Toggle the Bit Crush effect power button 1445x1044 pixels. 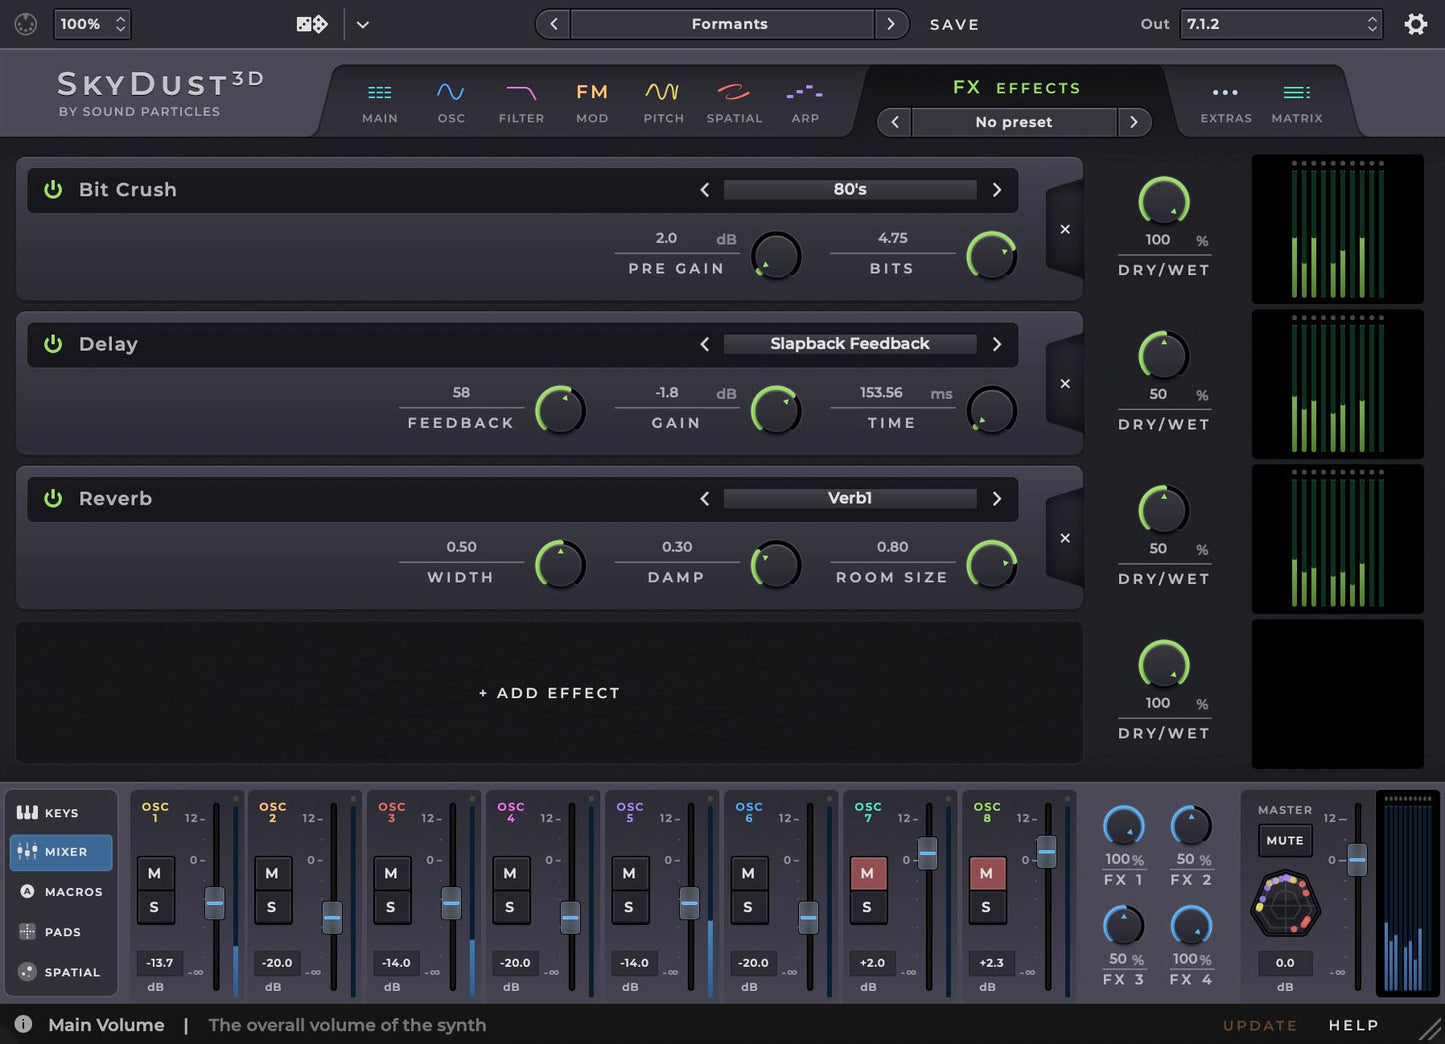coord(53,189)
